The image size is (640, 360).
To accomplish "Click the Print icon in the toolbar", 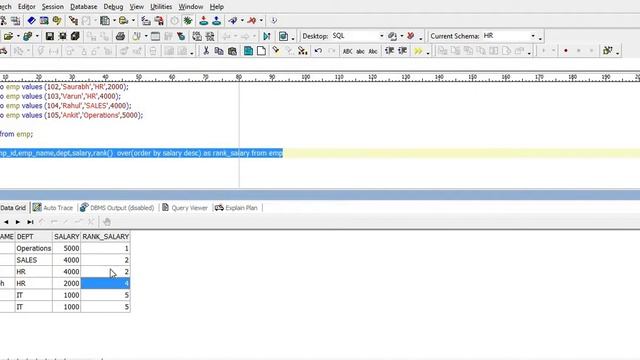I will click(x=120, y=36).
